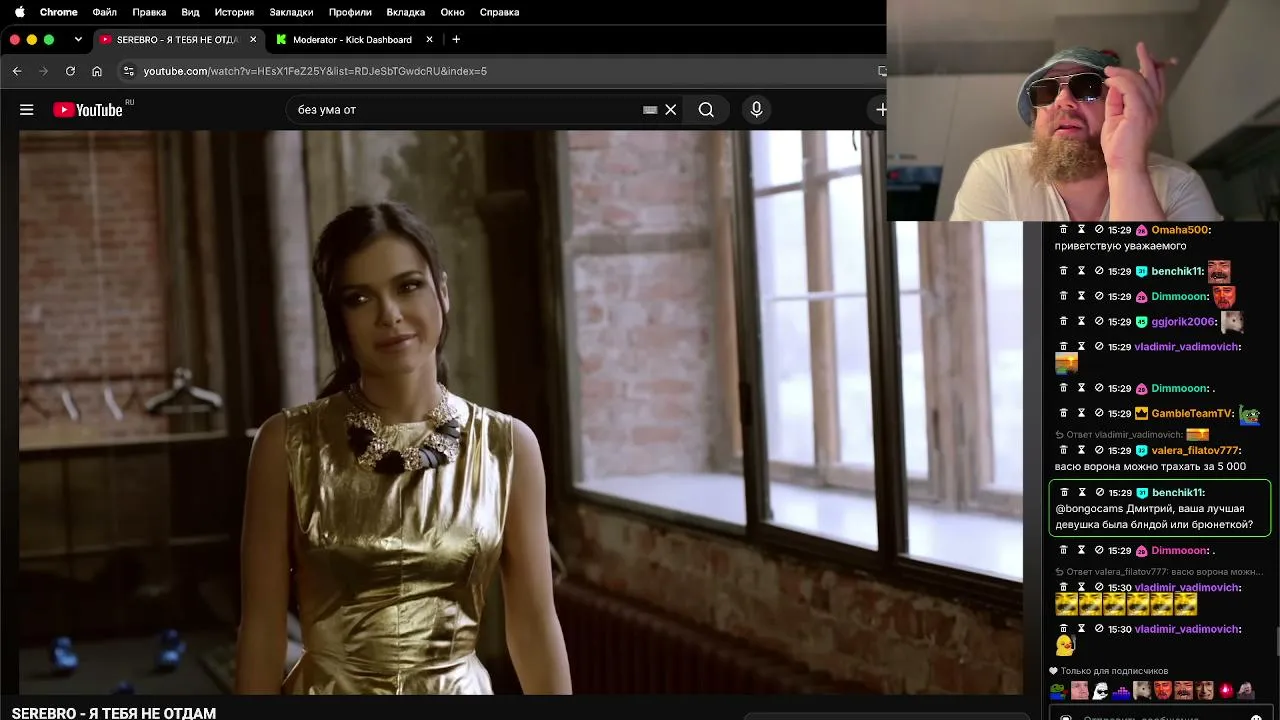Image resolution: width=1280 pixels, height=720 pixels.
Task: Delete benchik11's @bongocams message
Action: [1064, 493]
